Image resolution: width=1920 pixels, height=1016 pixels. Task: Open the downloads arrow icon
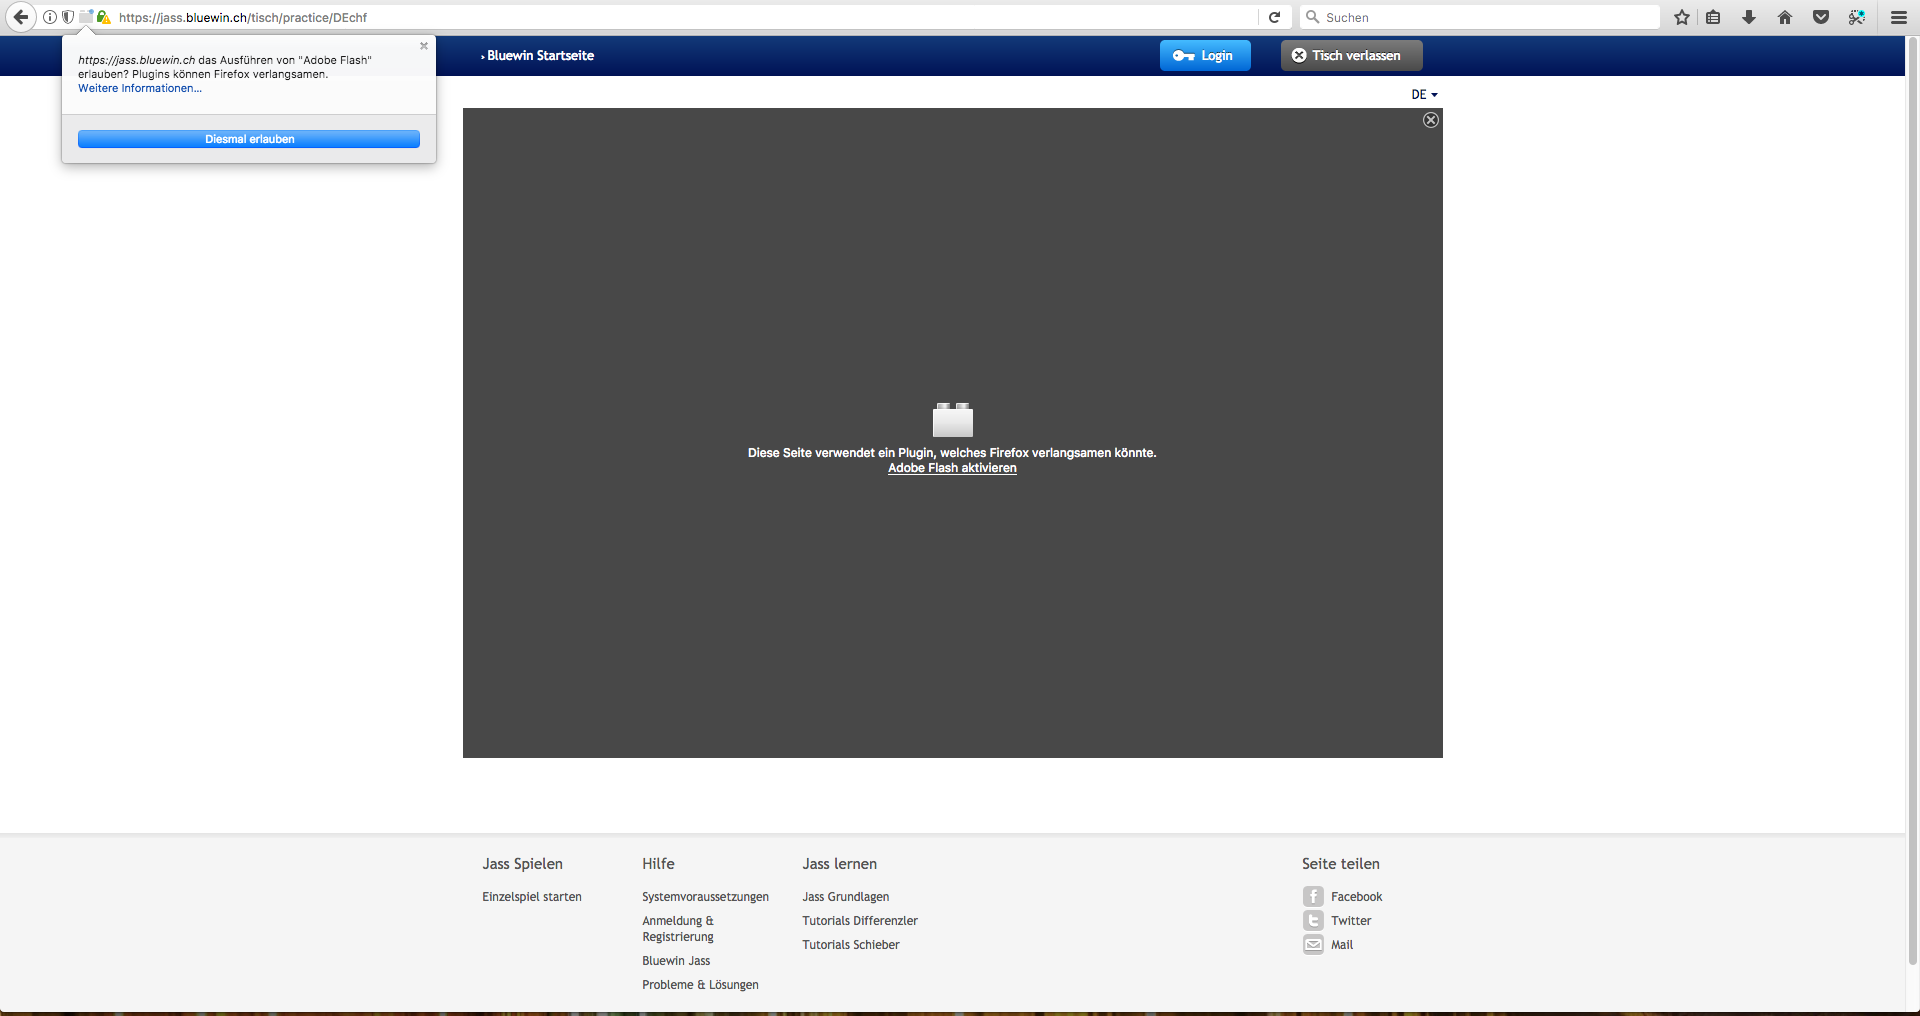click(1749, 17)
